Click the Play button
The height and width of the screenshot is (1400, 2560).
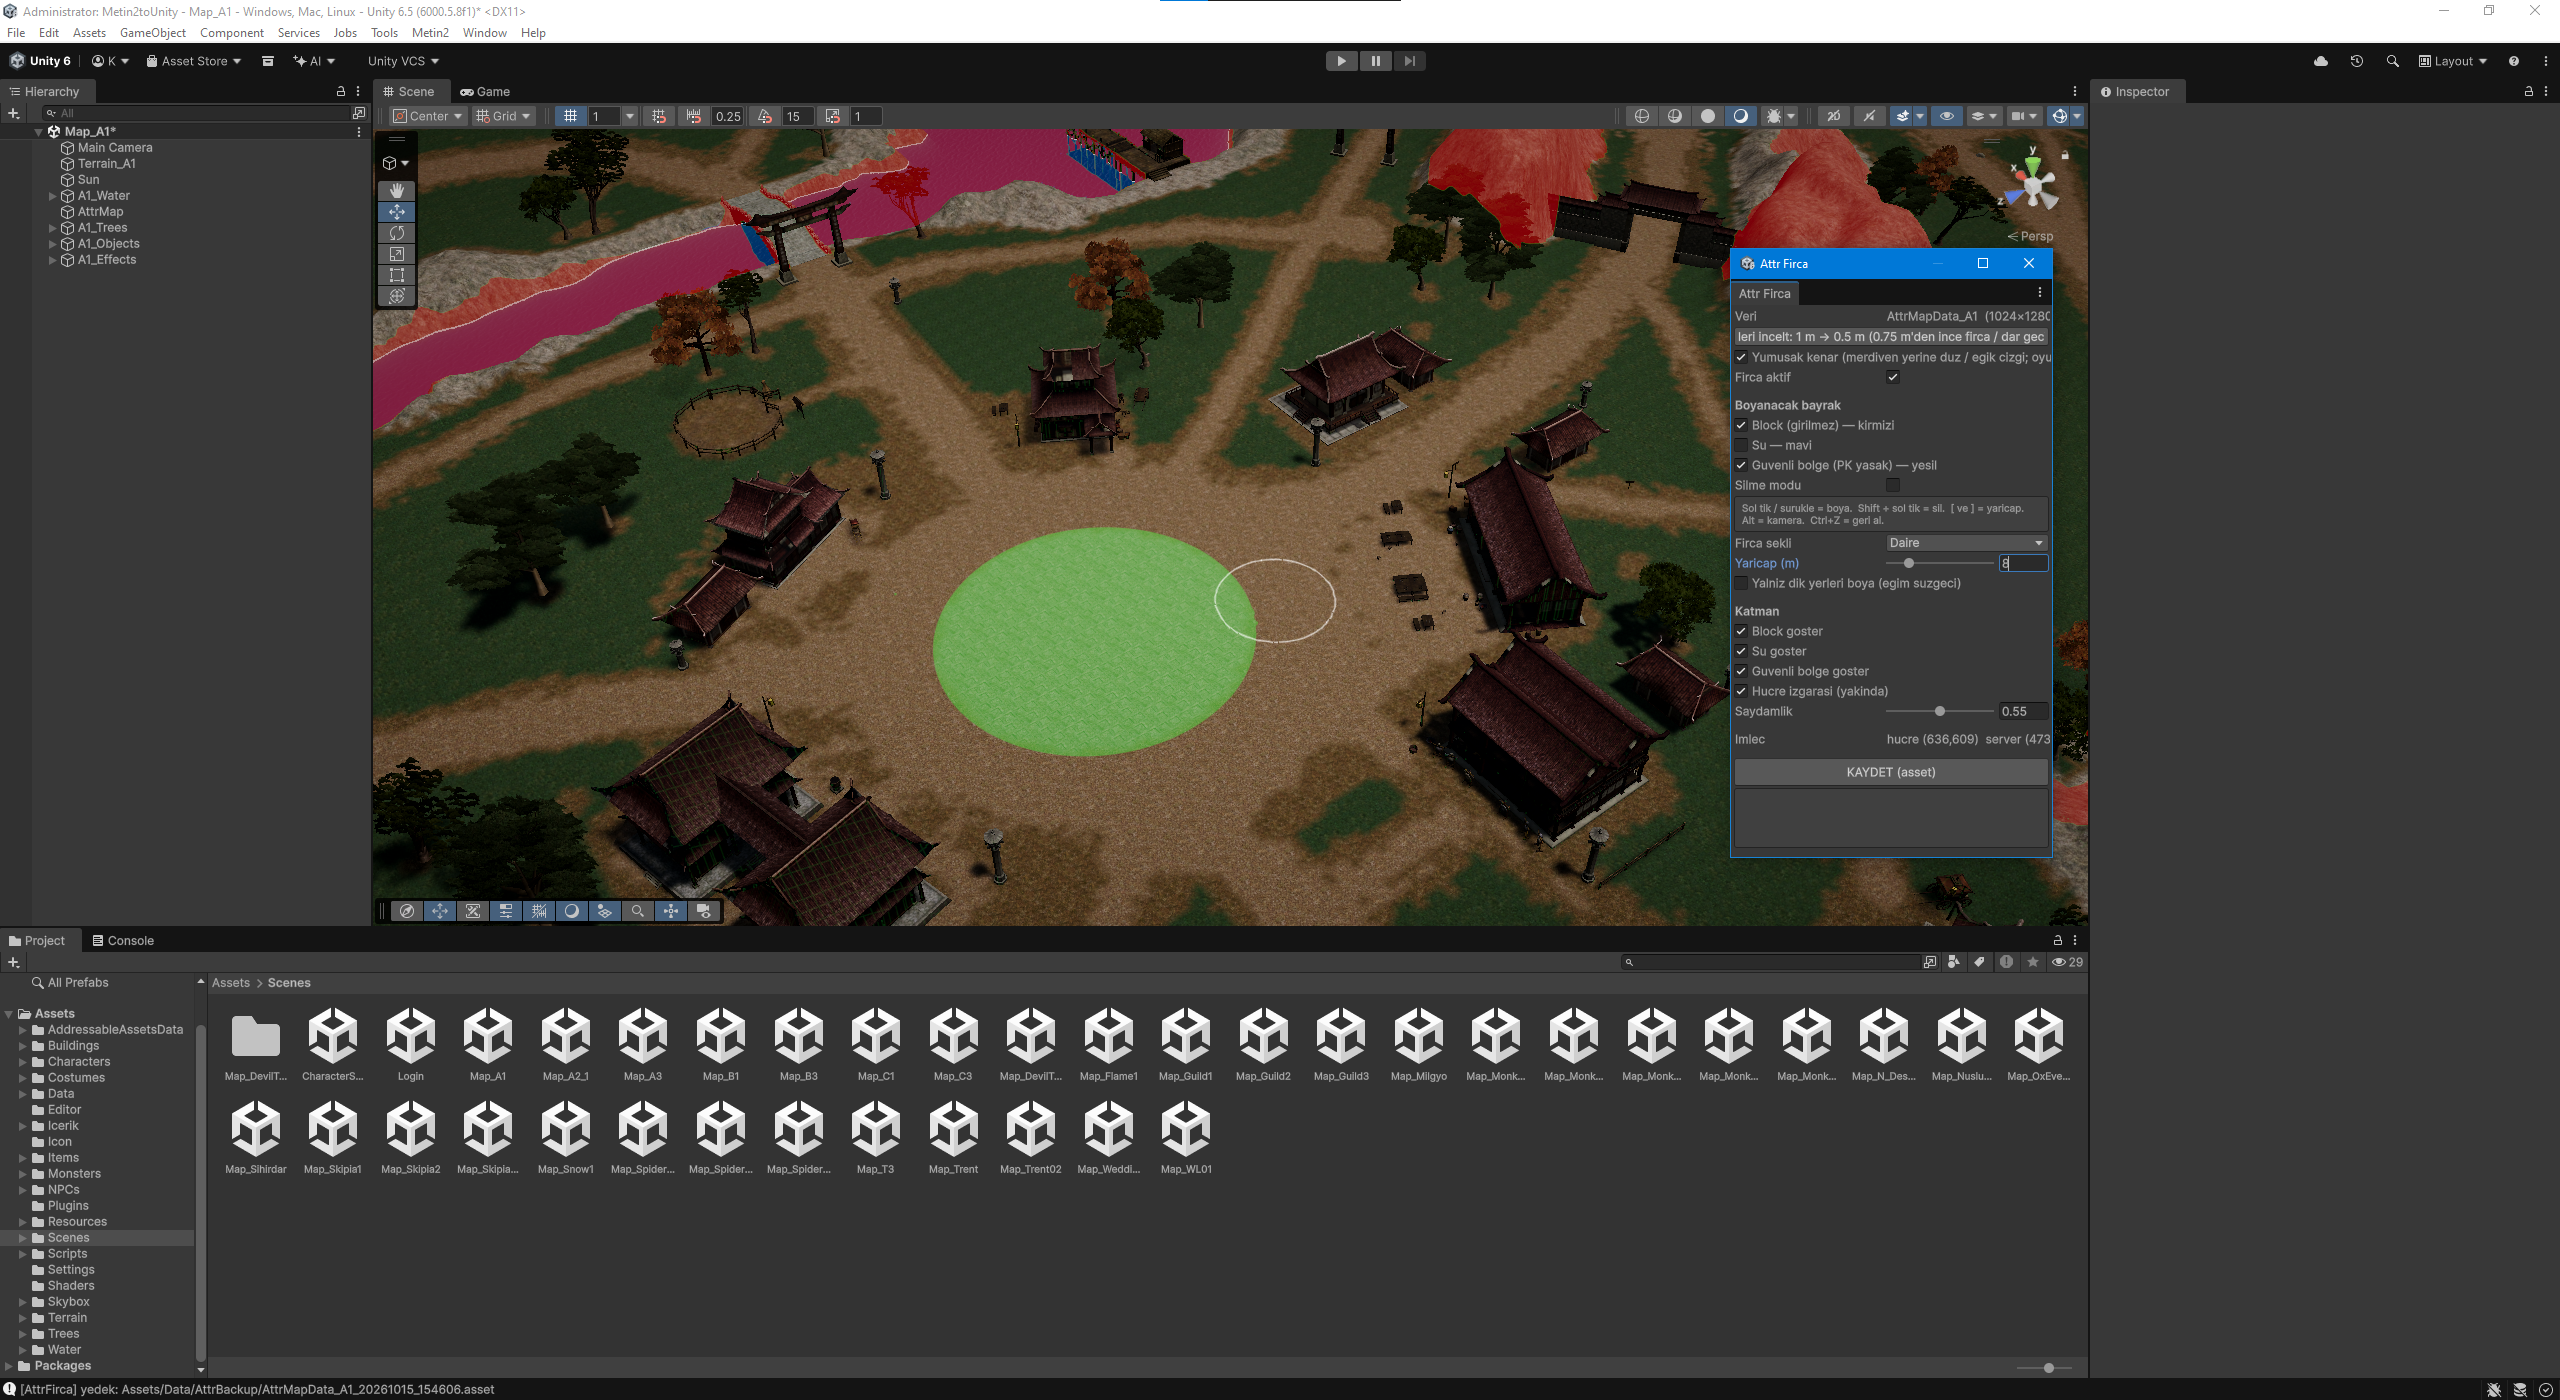1341,61
